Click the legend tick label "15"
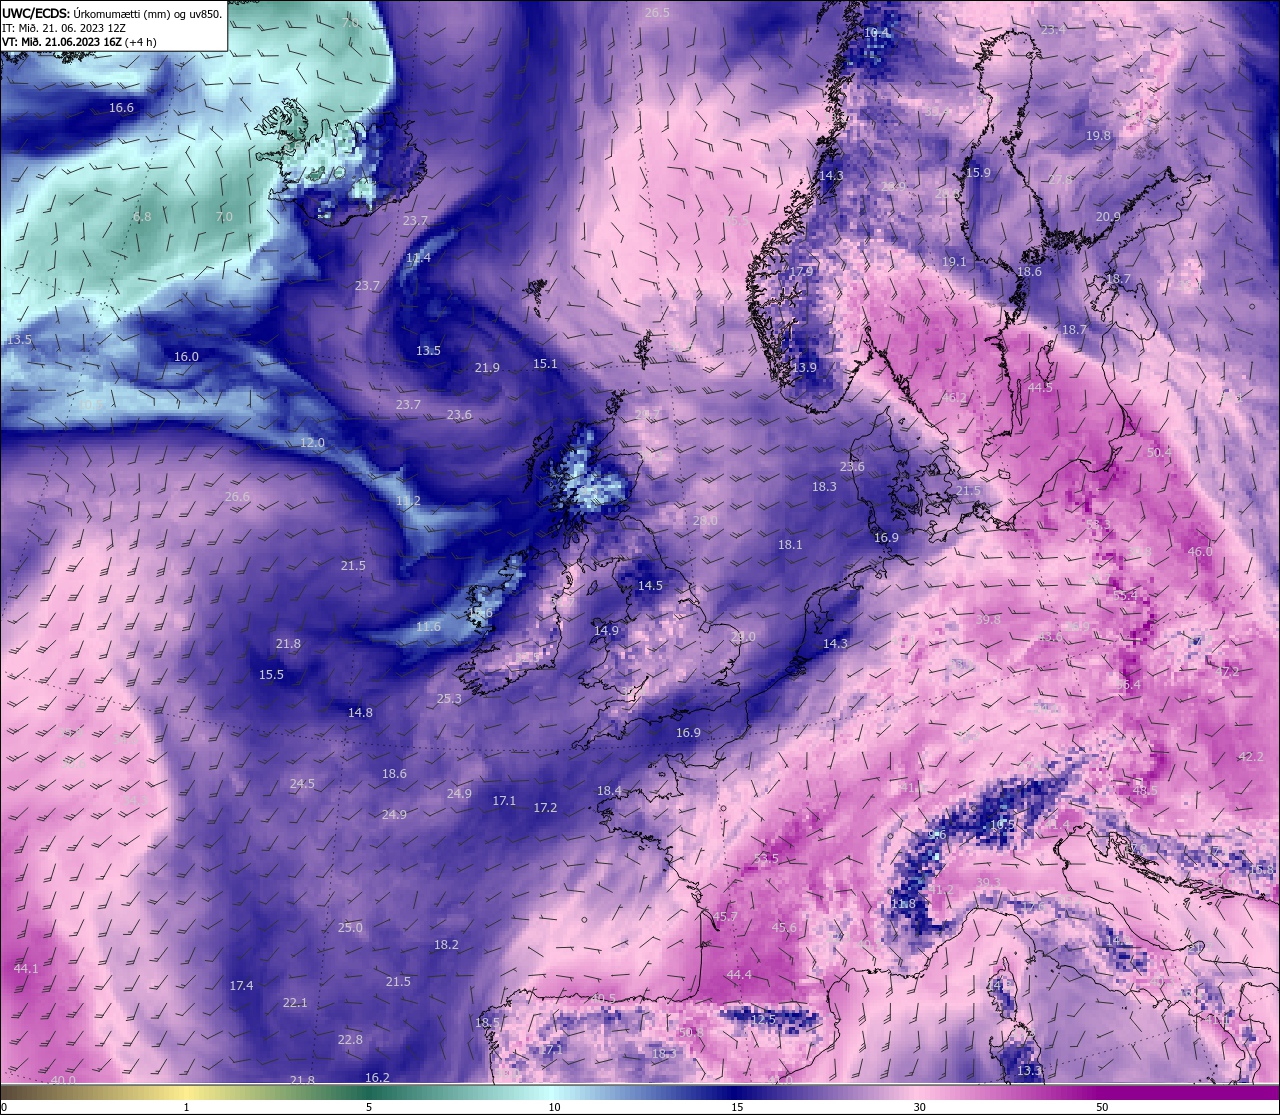The height and width of the screenshot is (1115, 1280). (737, 1107)
